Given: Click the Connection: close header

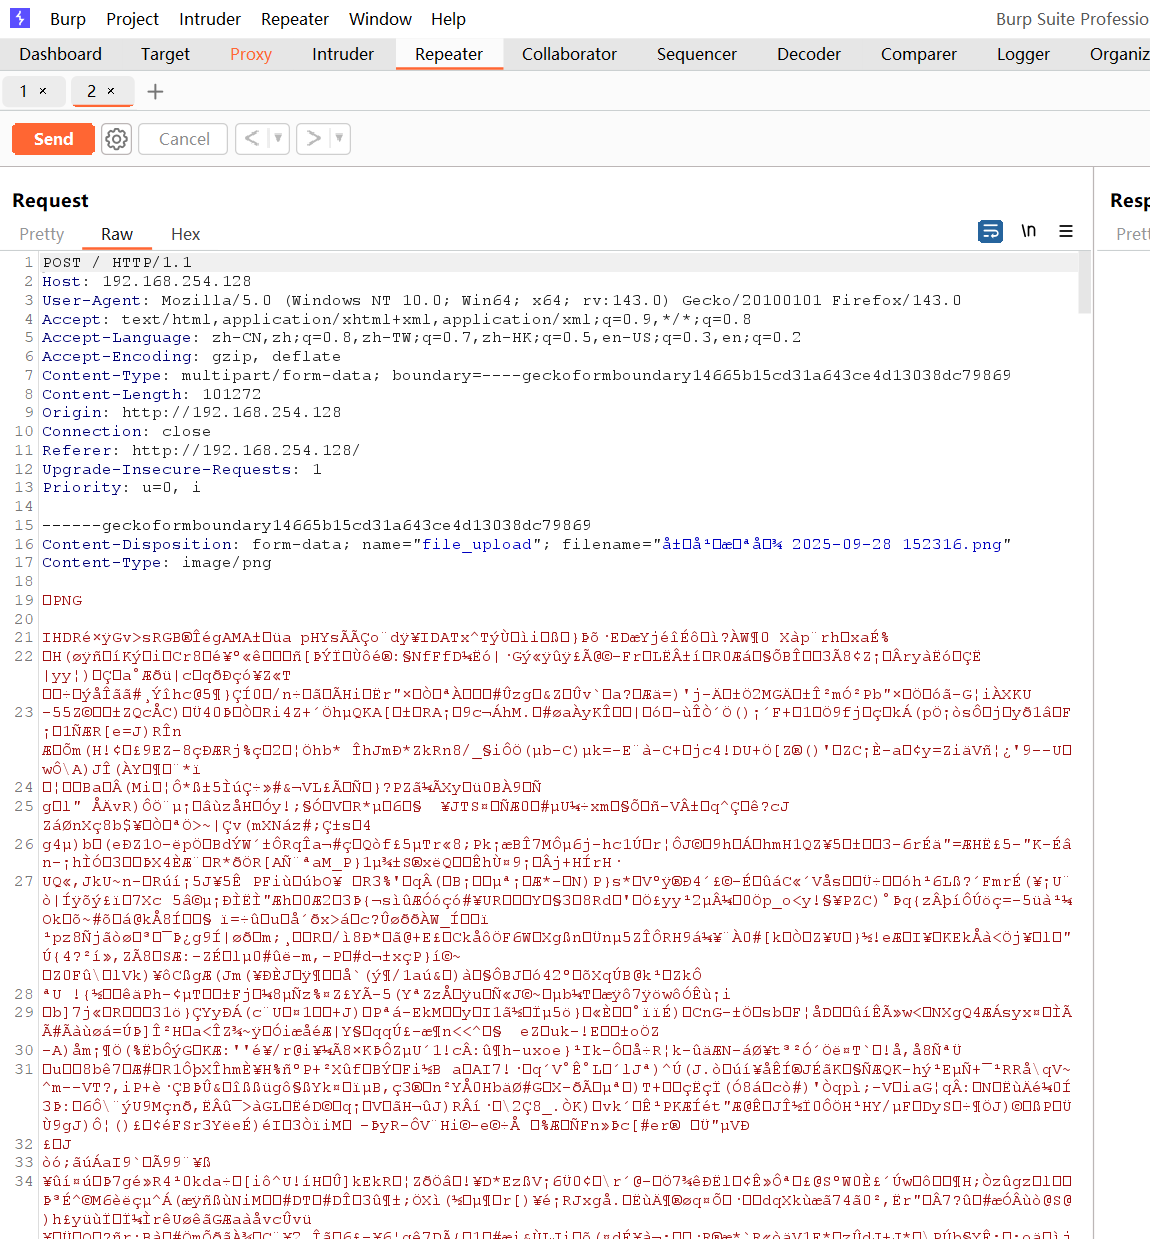Looking at the screenshot, I should click(126, 431).
